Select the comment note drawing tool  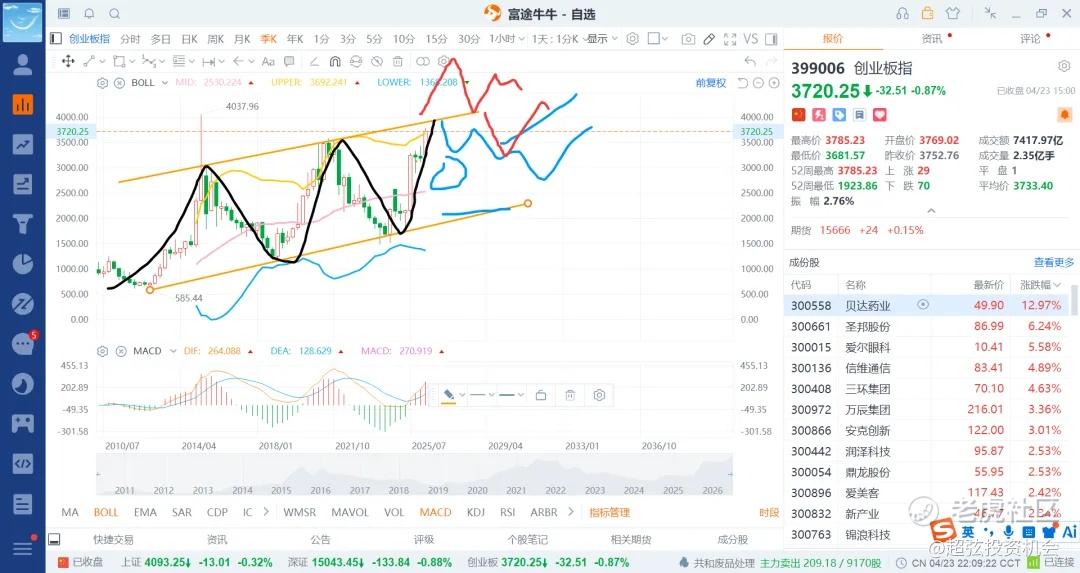pos(289,61)
